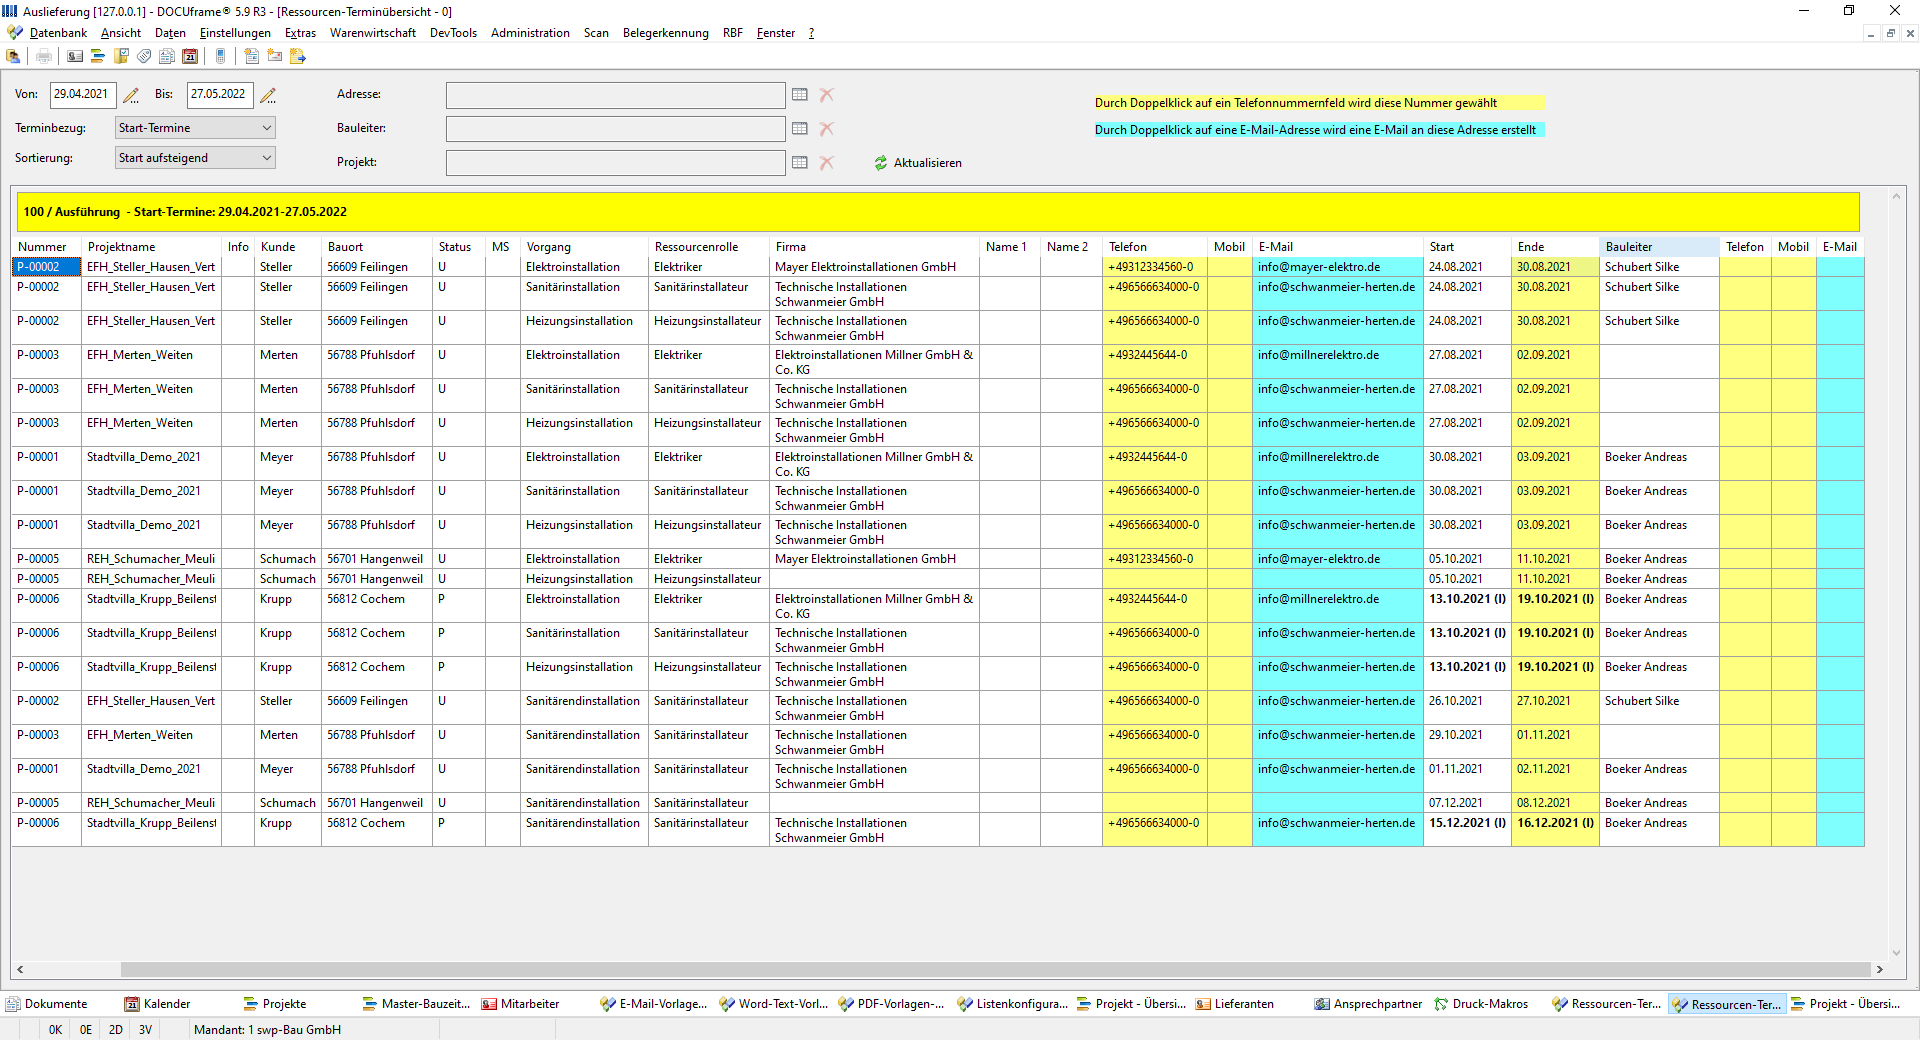Viewport: 1920px width, 1040px height.
Task: Click the copy documents toolbar icon
Action: coord(167,56)
